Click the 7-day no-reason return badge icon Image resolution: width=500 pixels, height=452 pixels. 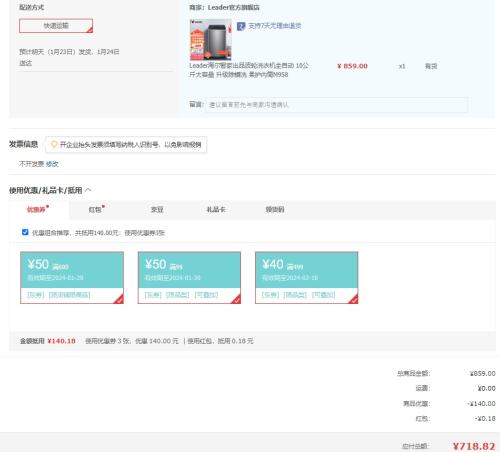(x=241, y=26)
